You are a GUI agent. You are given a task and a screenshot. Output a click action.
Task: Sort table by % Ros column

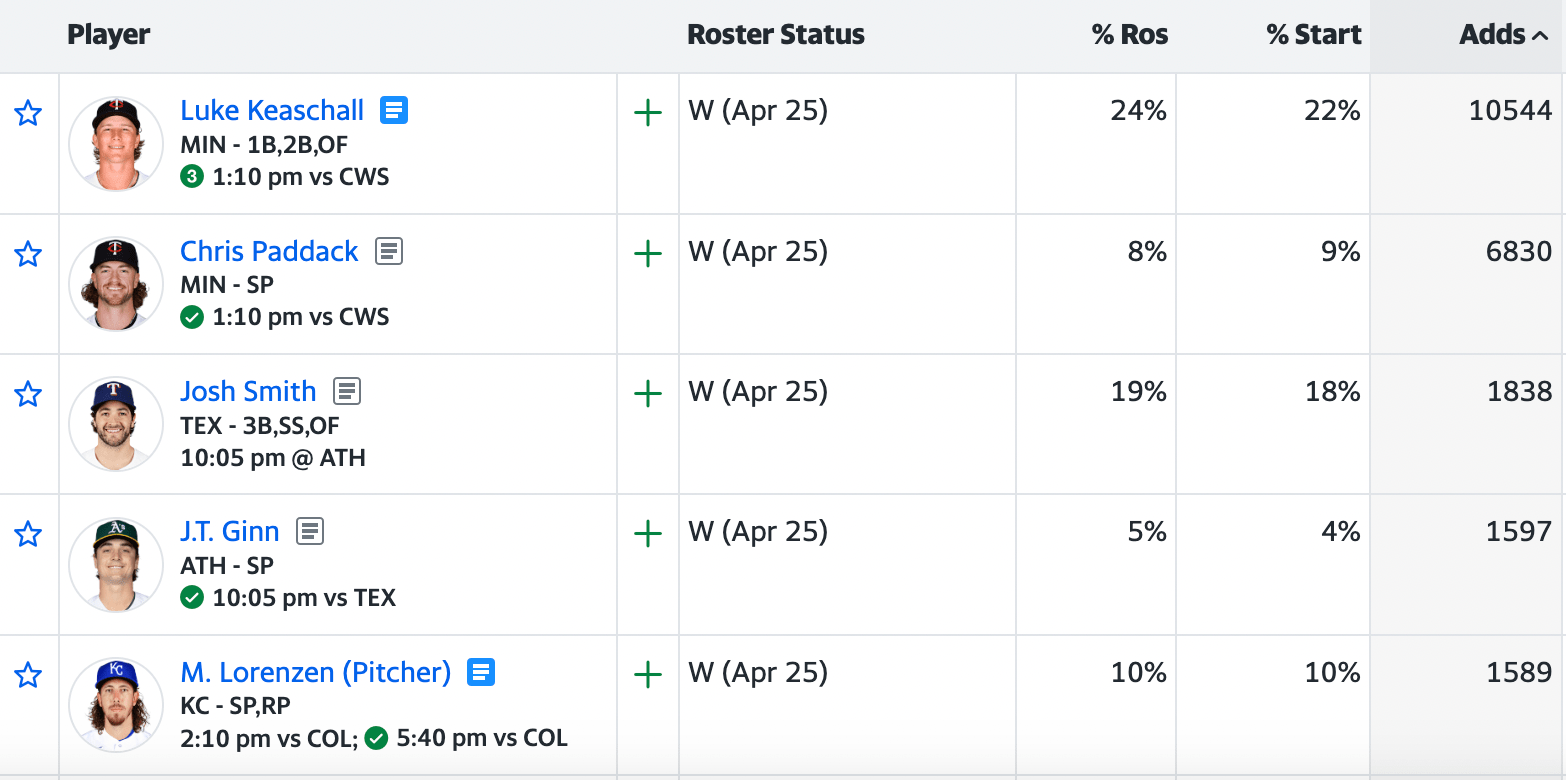[x=1130, y=35]
